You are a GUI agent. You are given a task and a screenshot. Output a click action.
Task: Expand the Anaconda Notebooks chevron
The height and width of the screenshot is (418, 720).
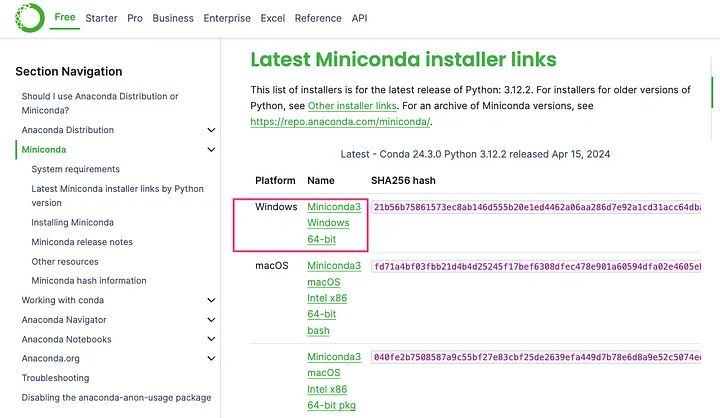(211, 339)
